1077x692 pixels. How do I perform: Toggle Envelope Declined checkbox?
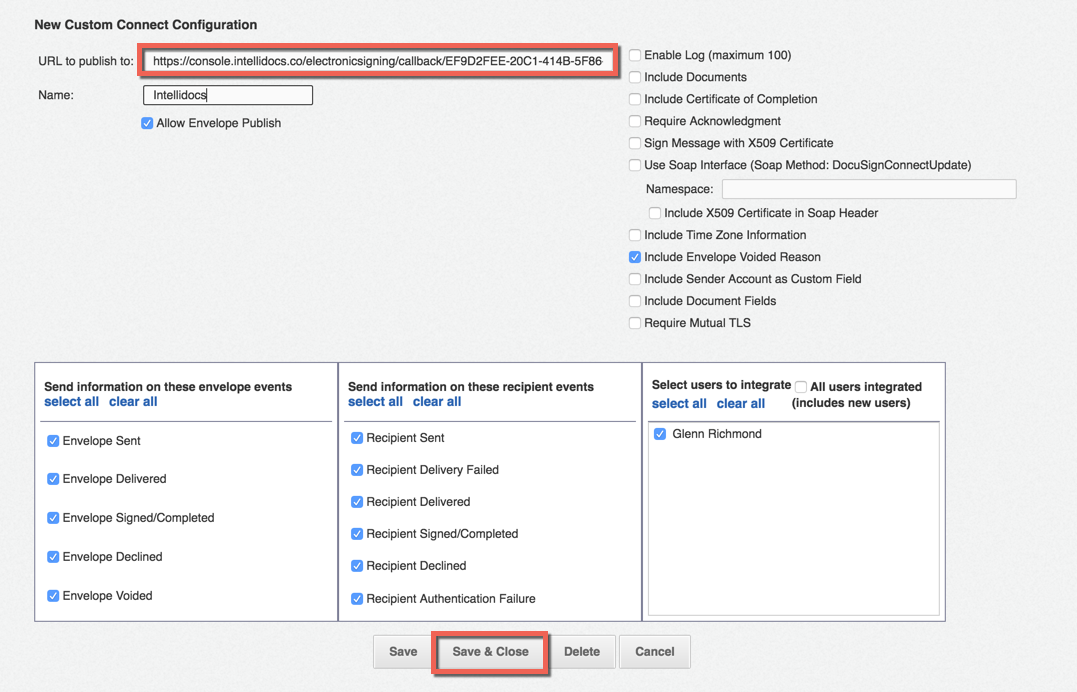(53, 557)
